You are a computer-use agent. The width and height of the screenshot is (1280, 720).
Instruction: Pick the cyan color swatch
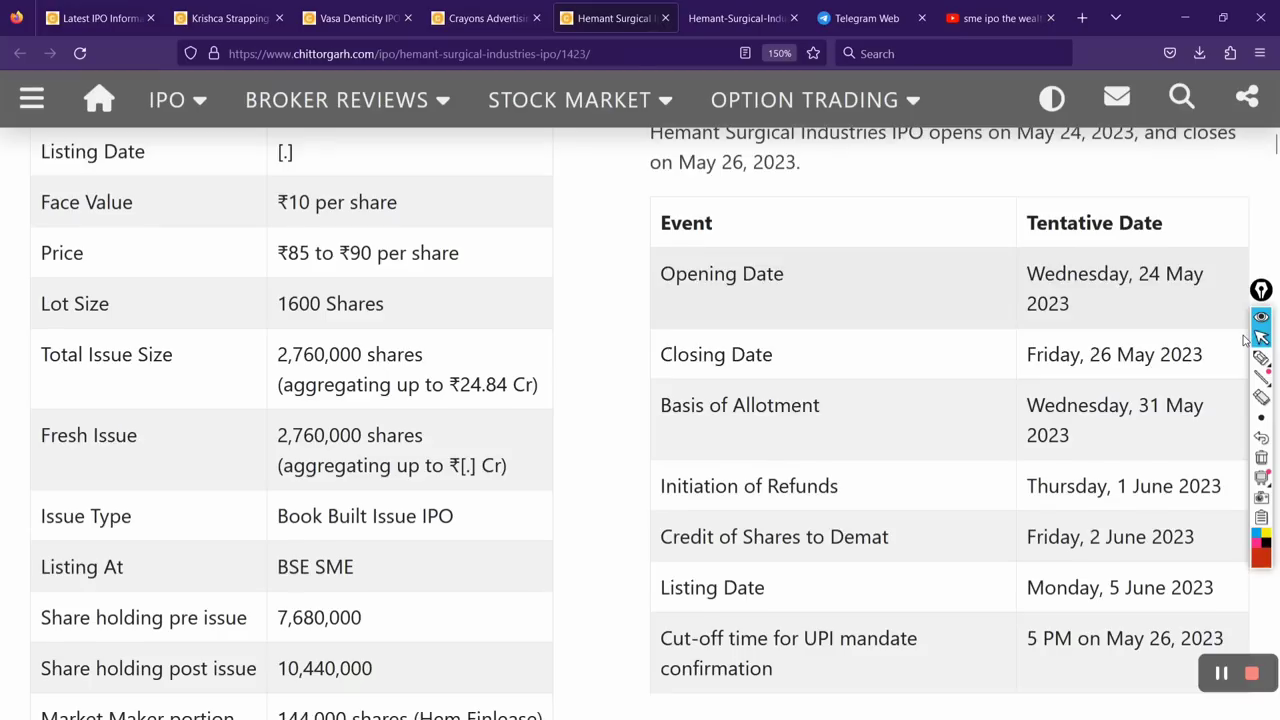click(x=1256, y=534)
